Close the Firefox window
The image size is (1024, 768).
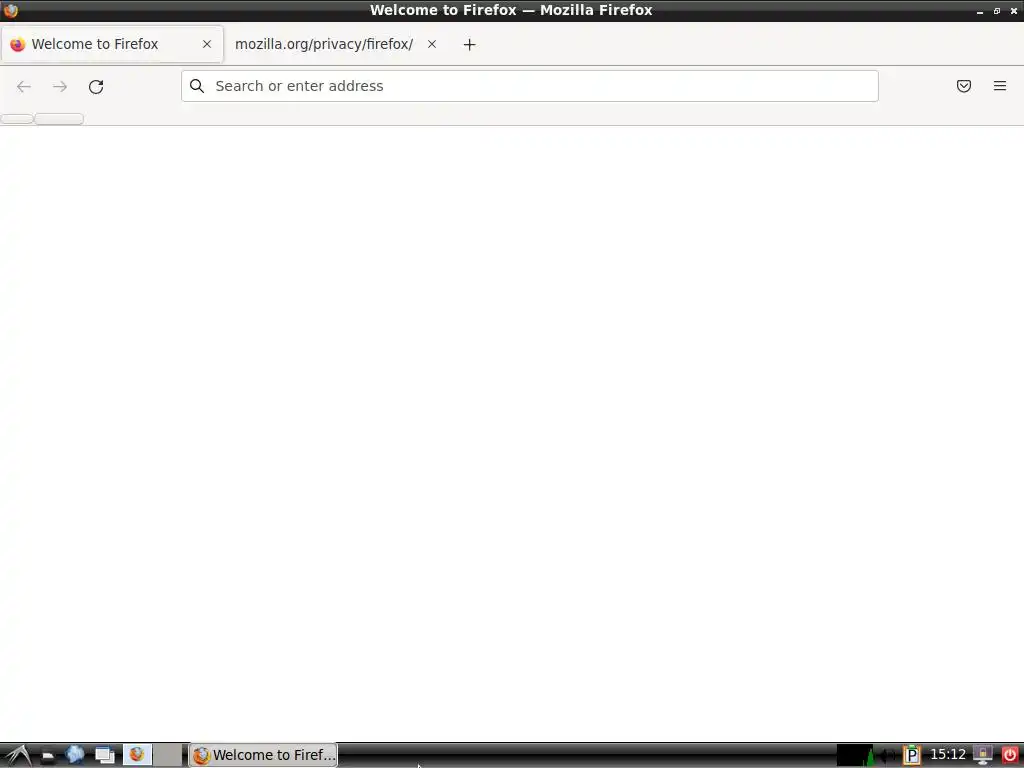click(1014, 11)
